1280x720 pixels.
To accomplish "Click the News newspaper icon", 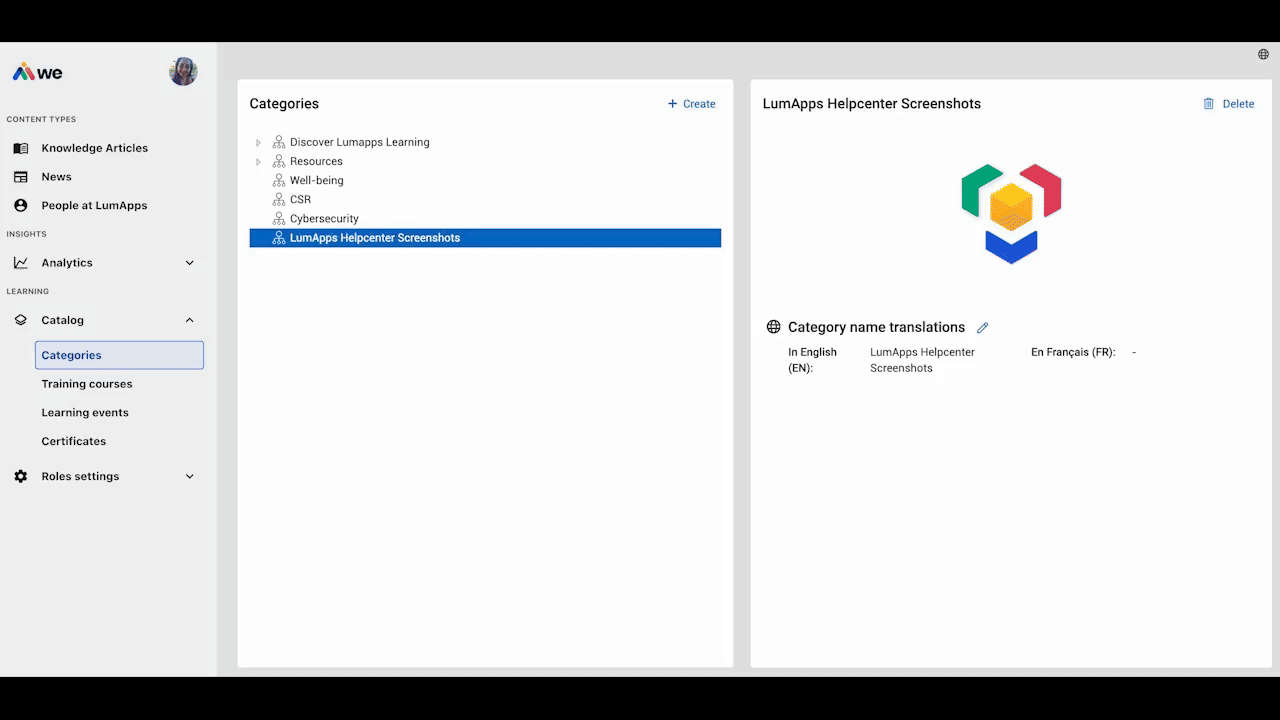I will 21,177.
